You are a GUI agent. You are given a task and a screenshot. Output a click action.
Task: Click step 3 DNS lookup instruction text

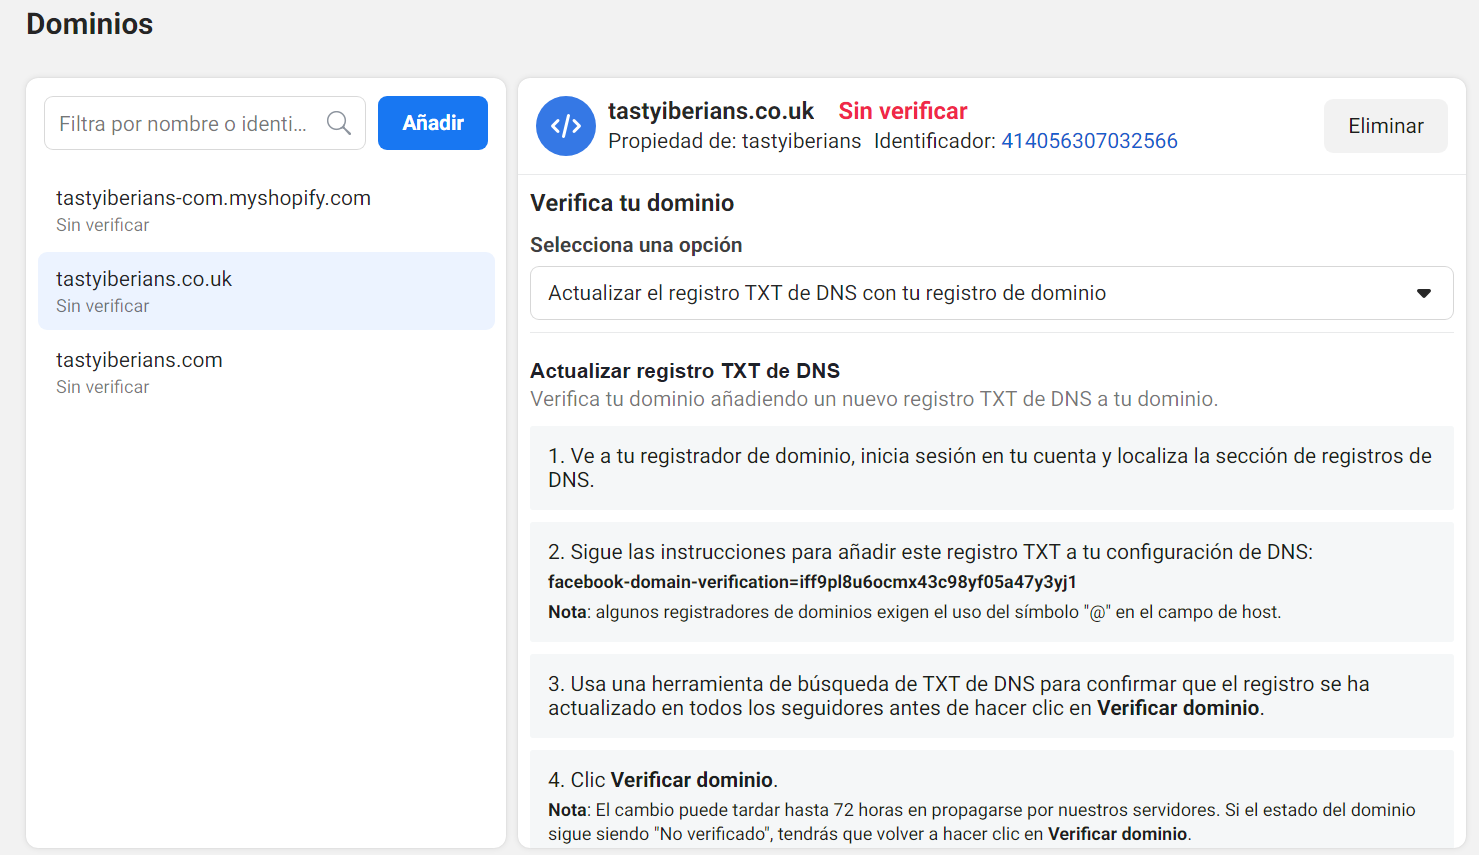(958, 696)
